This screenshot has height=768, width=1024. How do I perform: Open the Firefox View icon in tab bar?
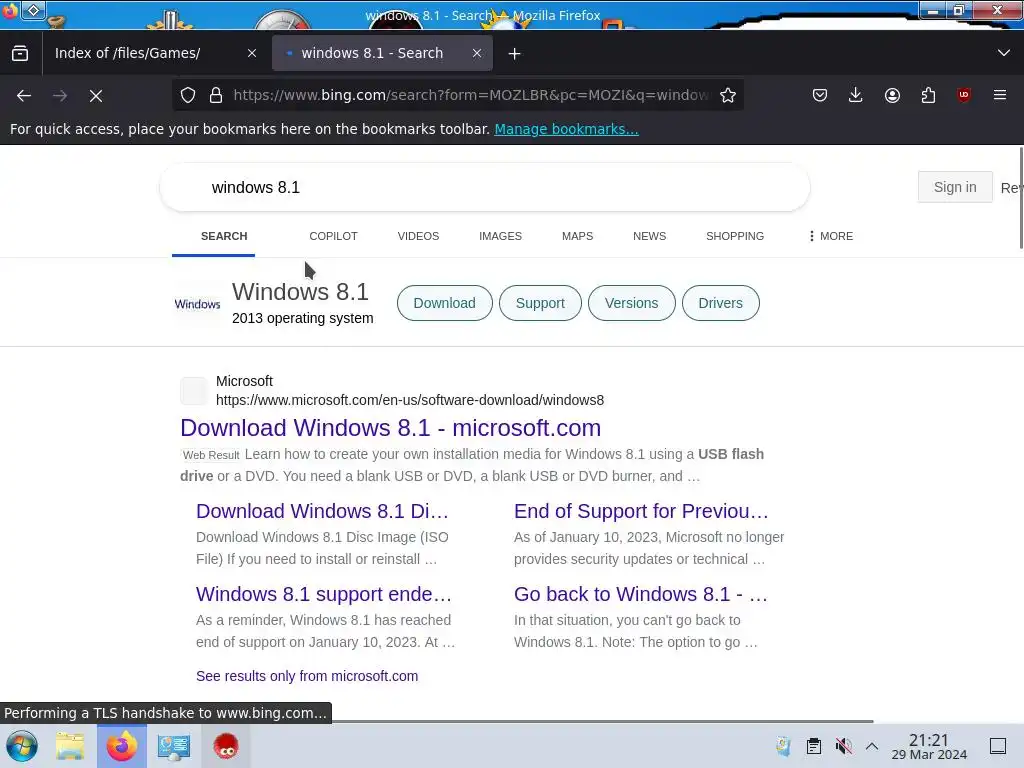[20, 53]
